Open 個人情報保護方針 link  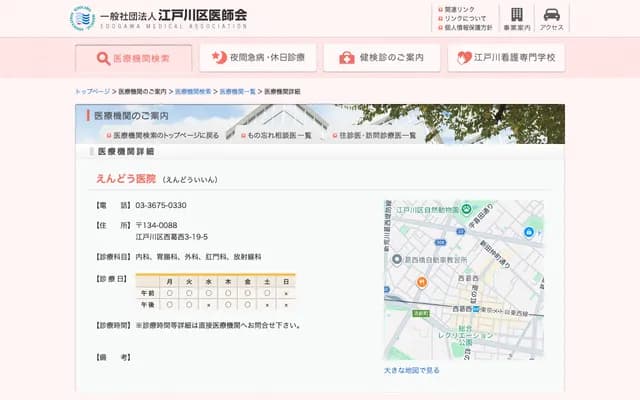[466, 27]
